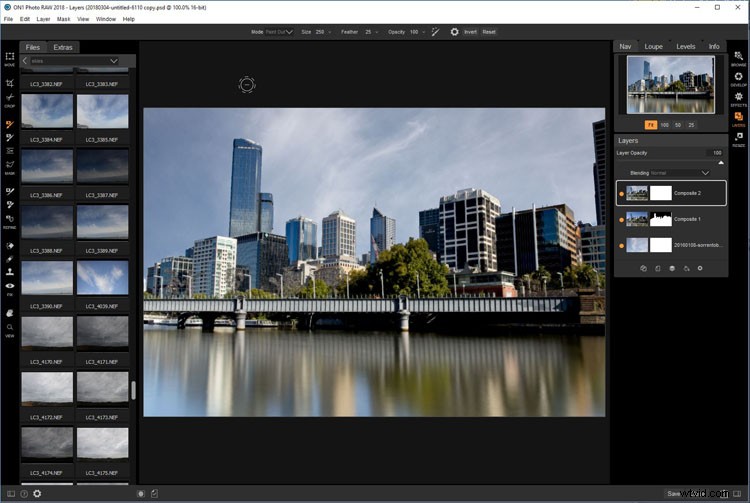Click the help icon in bottom-left corner
The image size is (750, 503).
[24, 493]
